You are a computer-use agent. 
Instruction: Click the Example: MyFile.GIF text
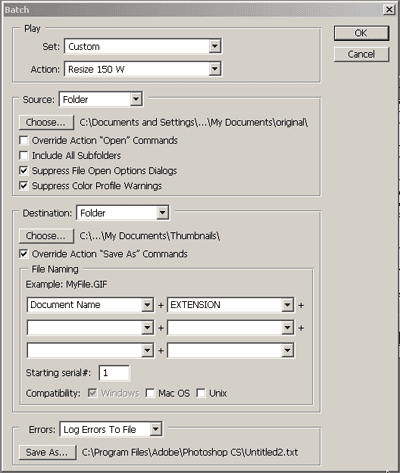pos(67,284)
